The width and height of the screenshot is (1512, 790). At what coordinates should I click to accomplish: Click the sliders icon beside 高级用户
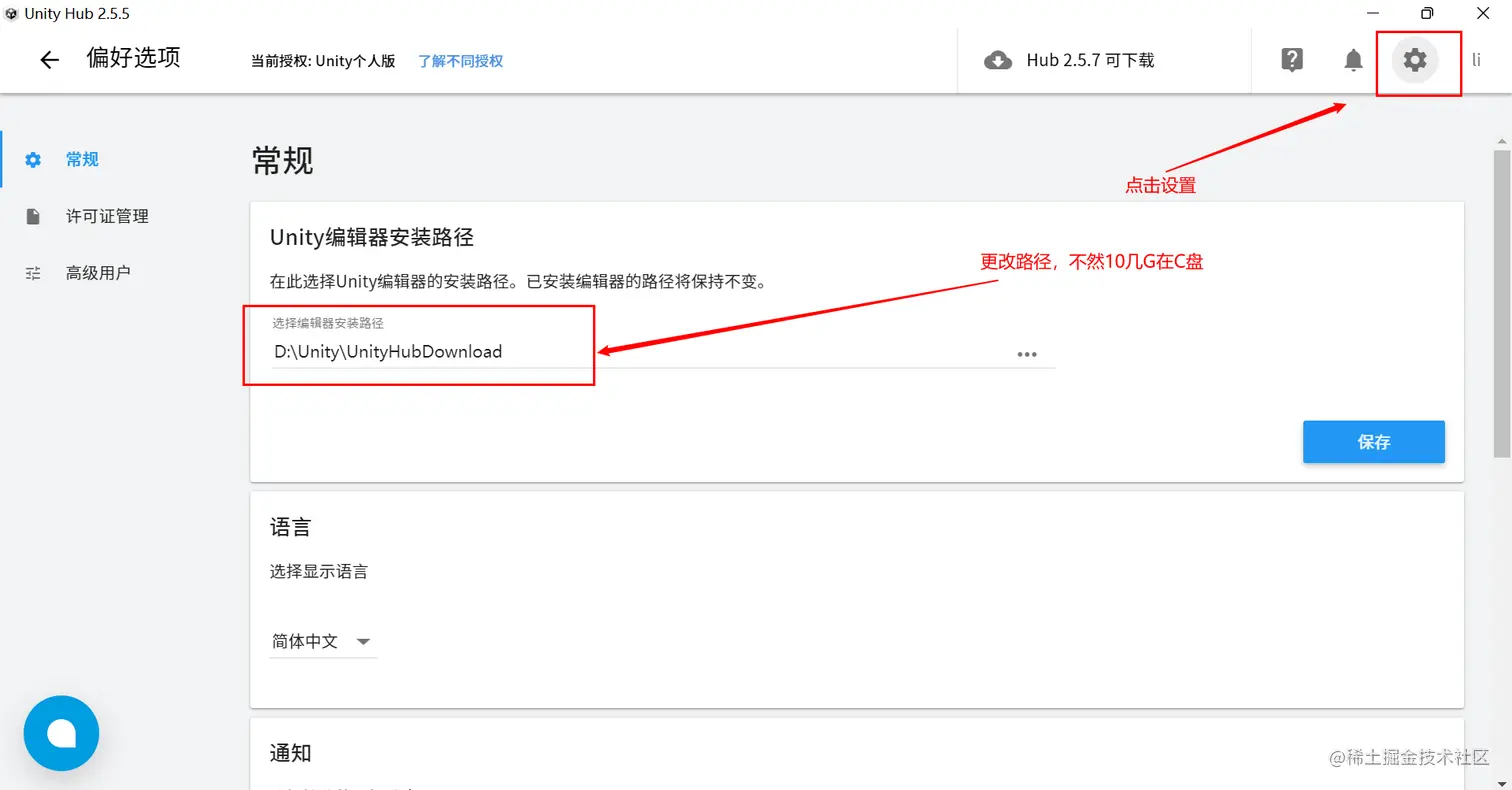pyautogui.click(x=34, y=272)
